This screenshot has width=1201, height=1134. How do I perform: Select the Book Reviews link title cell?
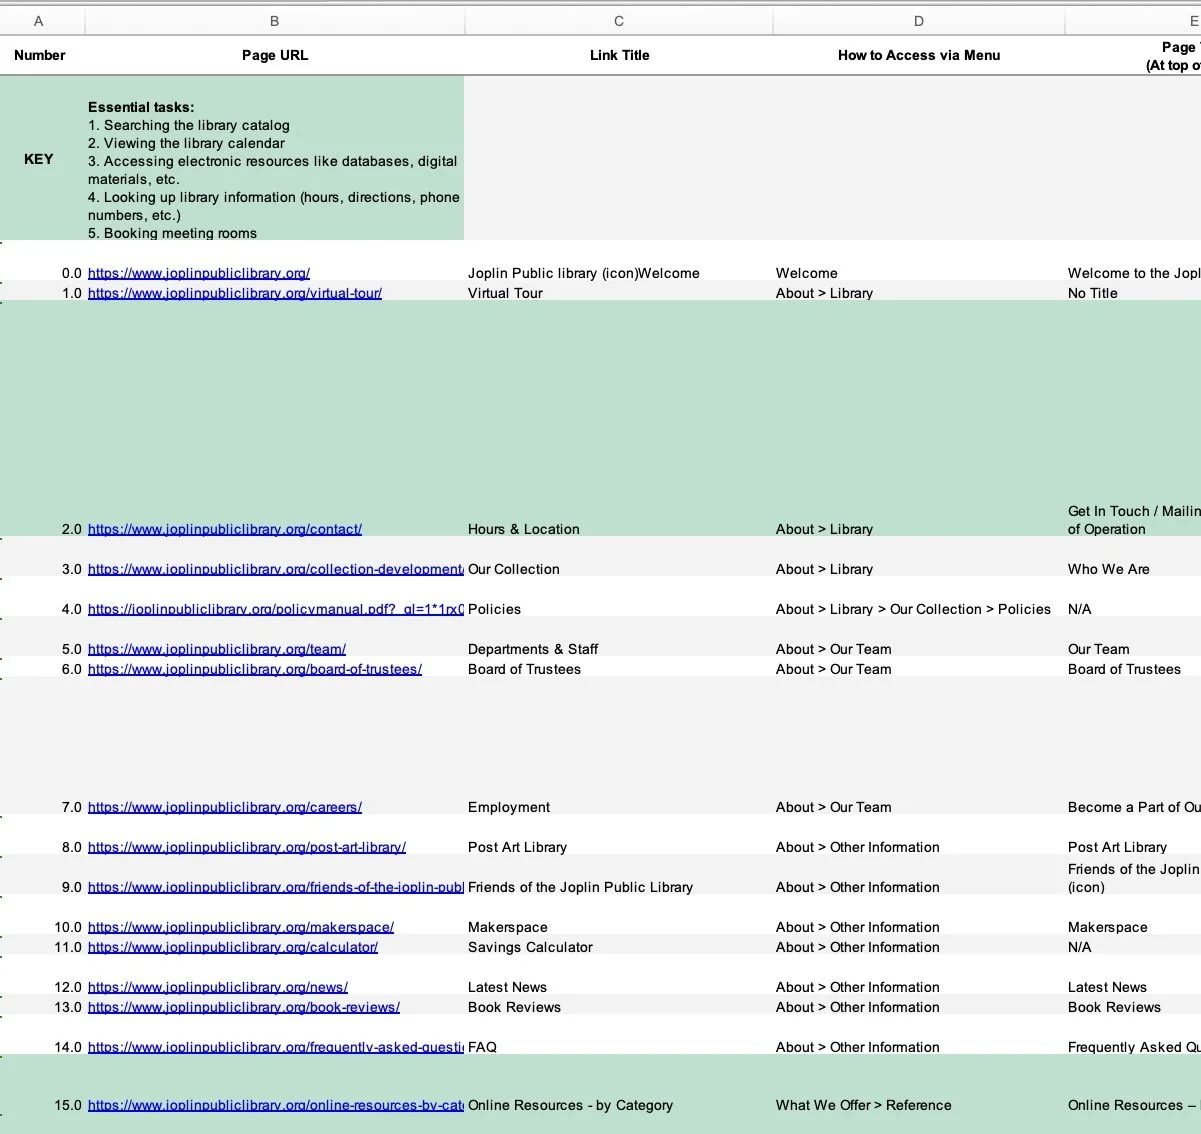point(618,1005)
